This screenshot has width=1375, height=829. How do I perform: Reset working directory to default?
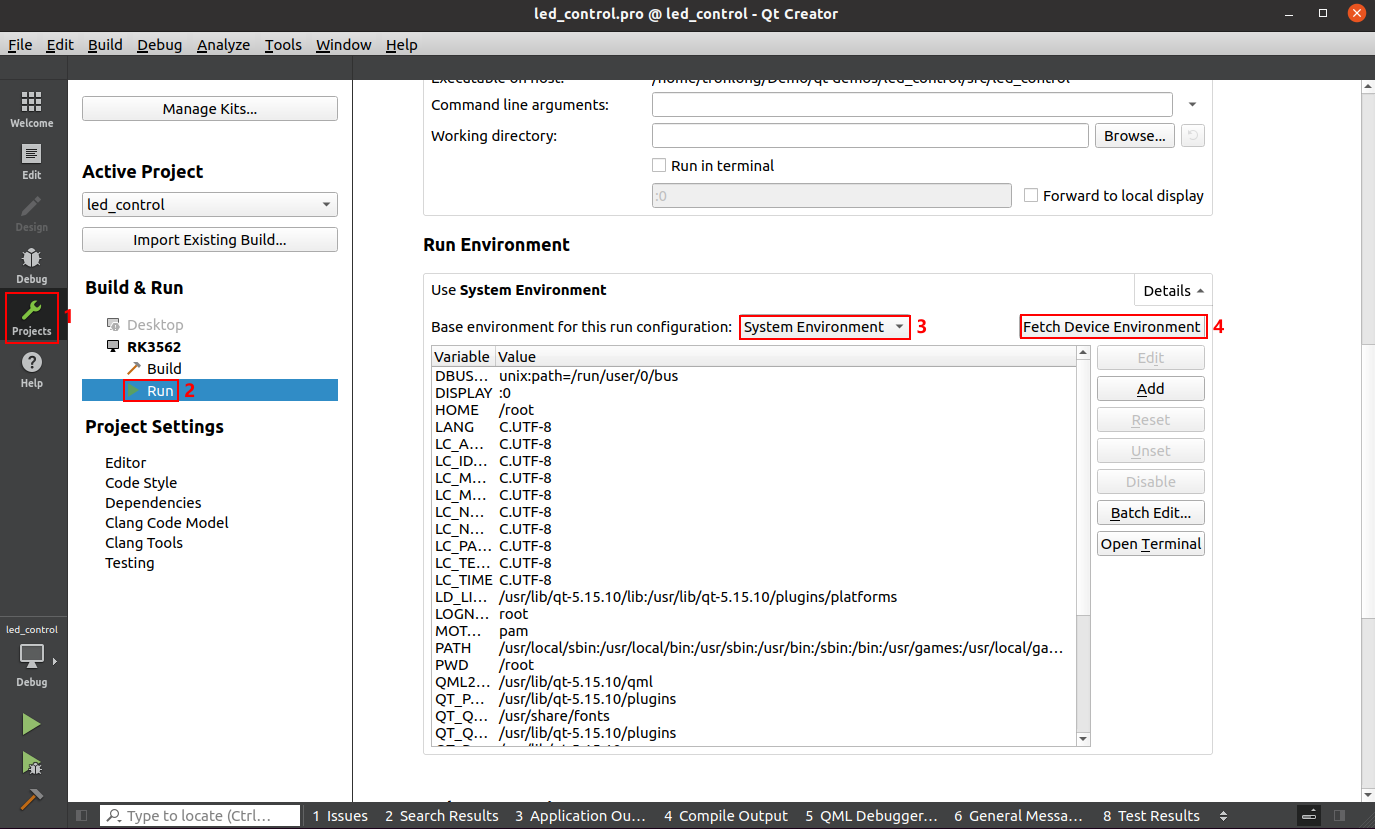1192,136
